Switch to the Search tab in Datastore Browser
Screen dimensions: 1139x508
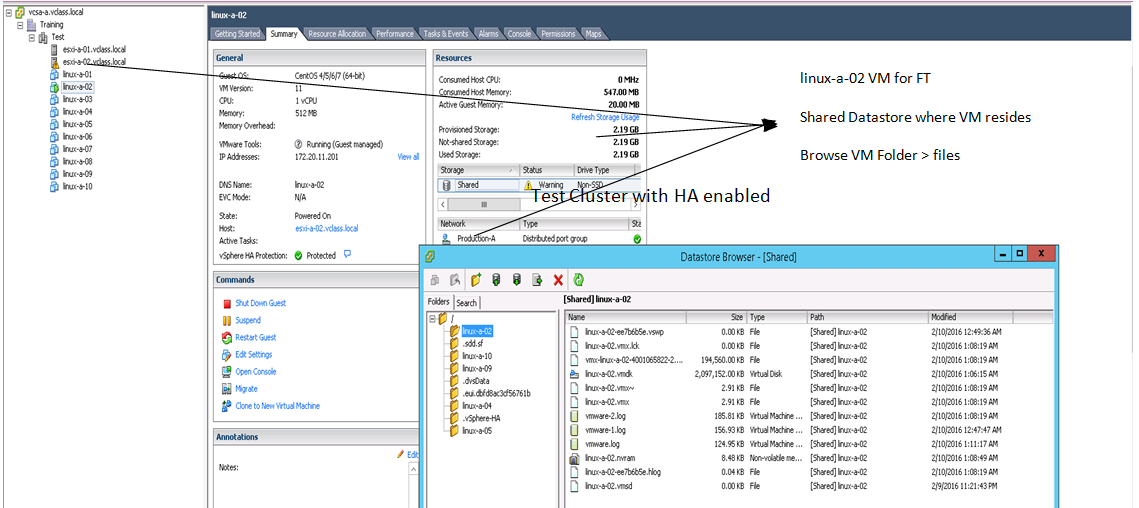click(x=466, y=302)
